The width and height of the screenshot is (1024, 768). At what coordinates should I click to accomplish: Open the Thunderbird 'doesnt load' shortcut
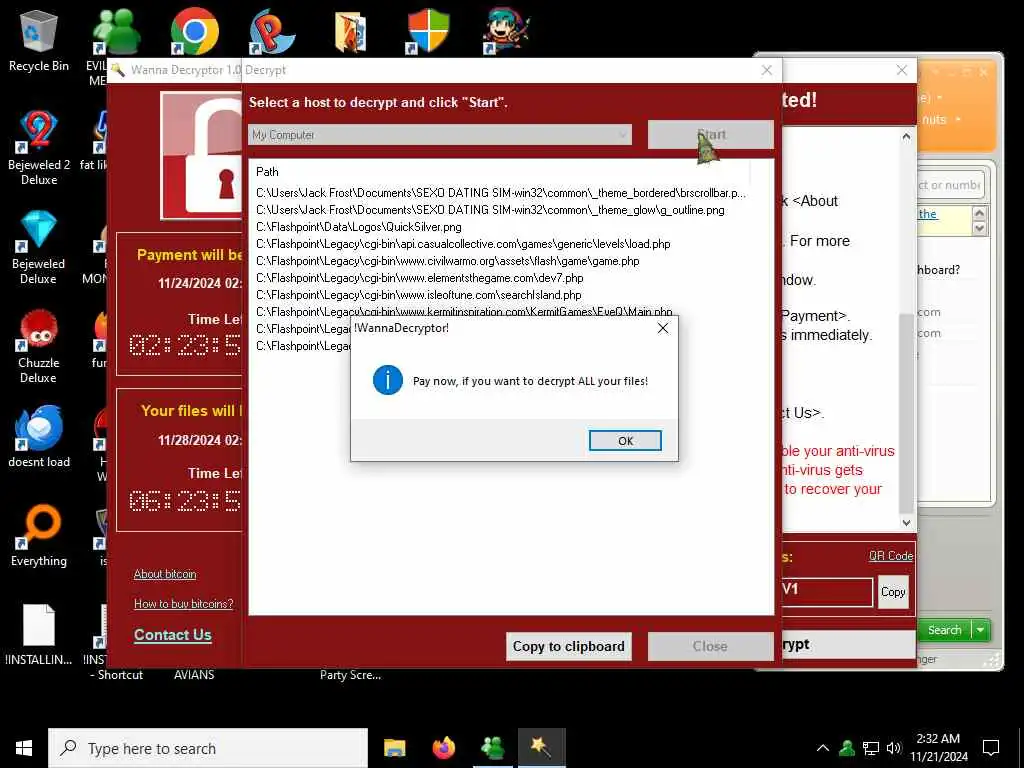point(39,436)
